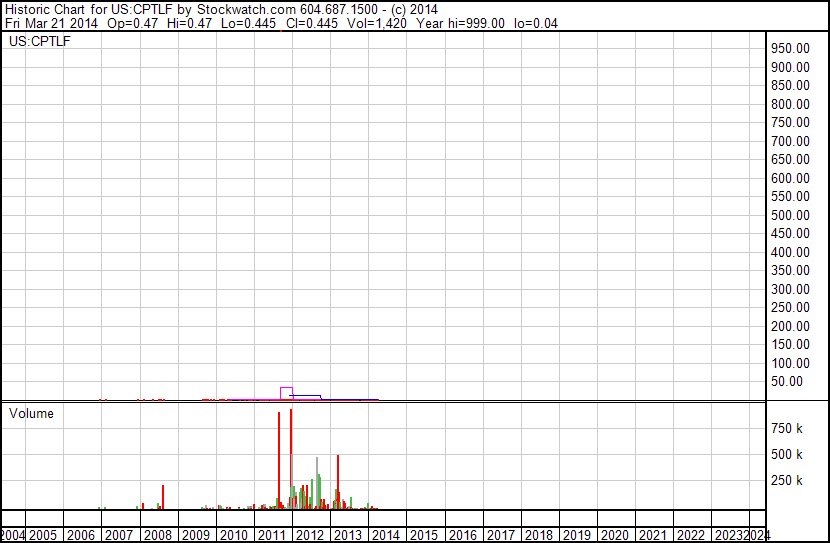
Task: Click the Cl=0.445 close value in header
Action: [x=312, y=23]
